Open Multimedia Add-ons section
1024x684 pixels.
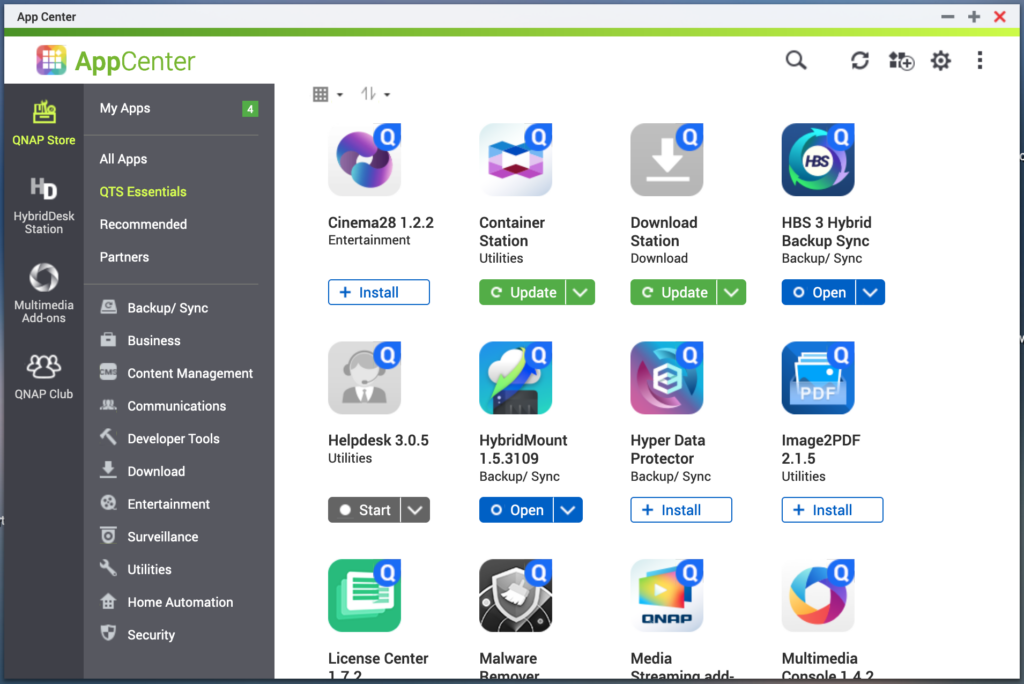point(44,293)
